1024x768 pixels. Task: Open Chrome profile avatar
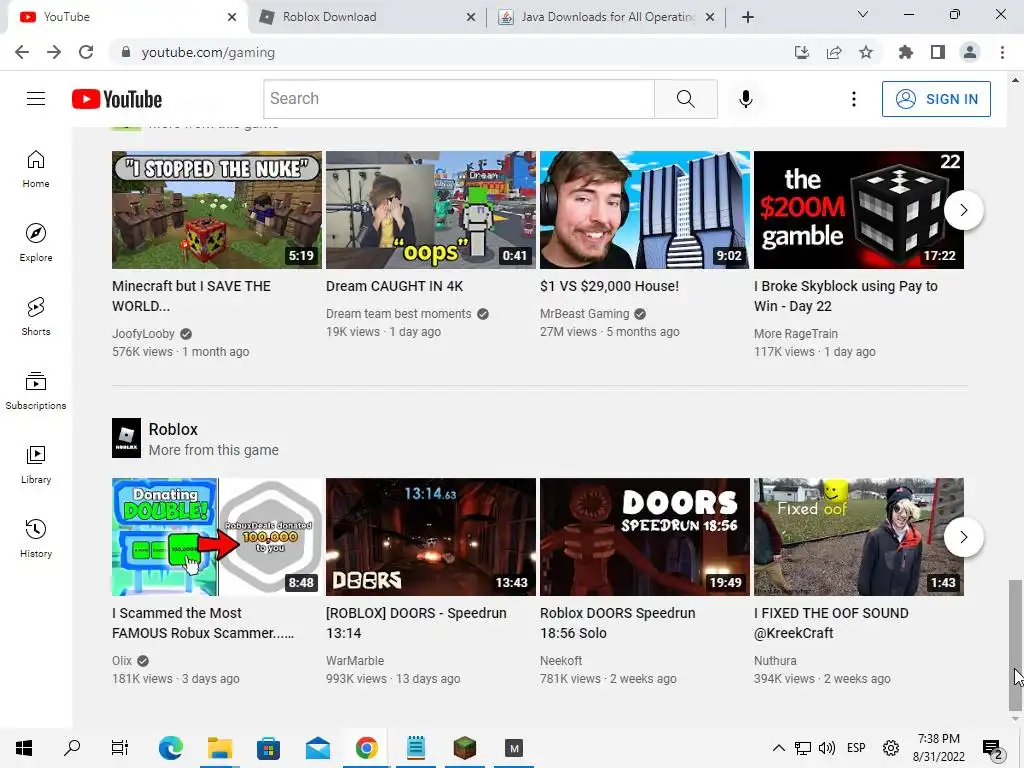coord(970,52)
